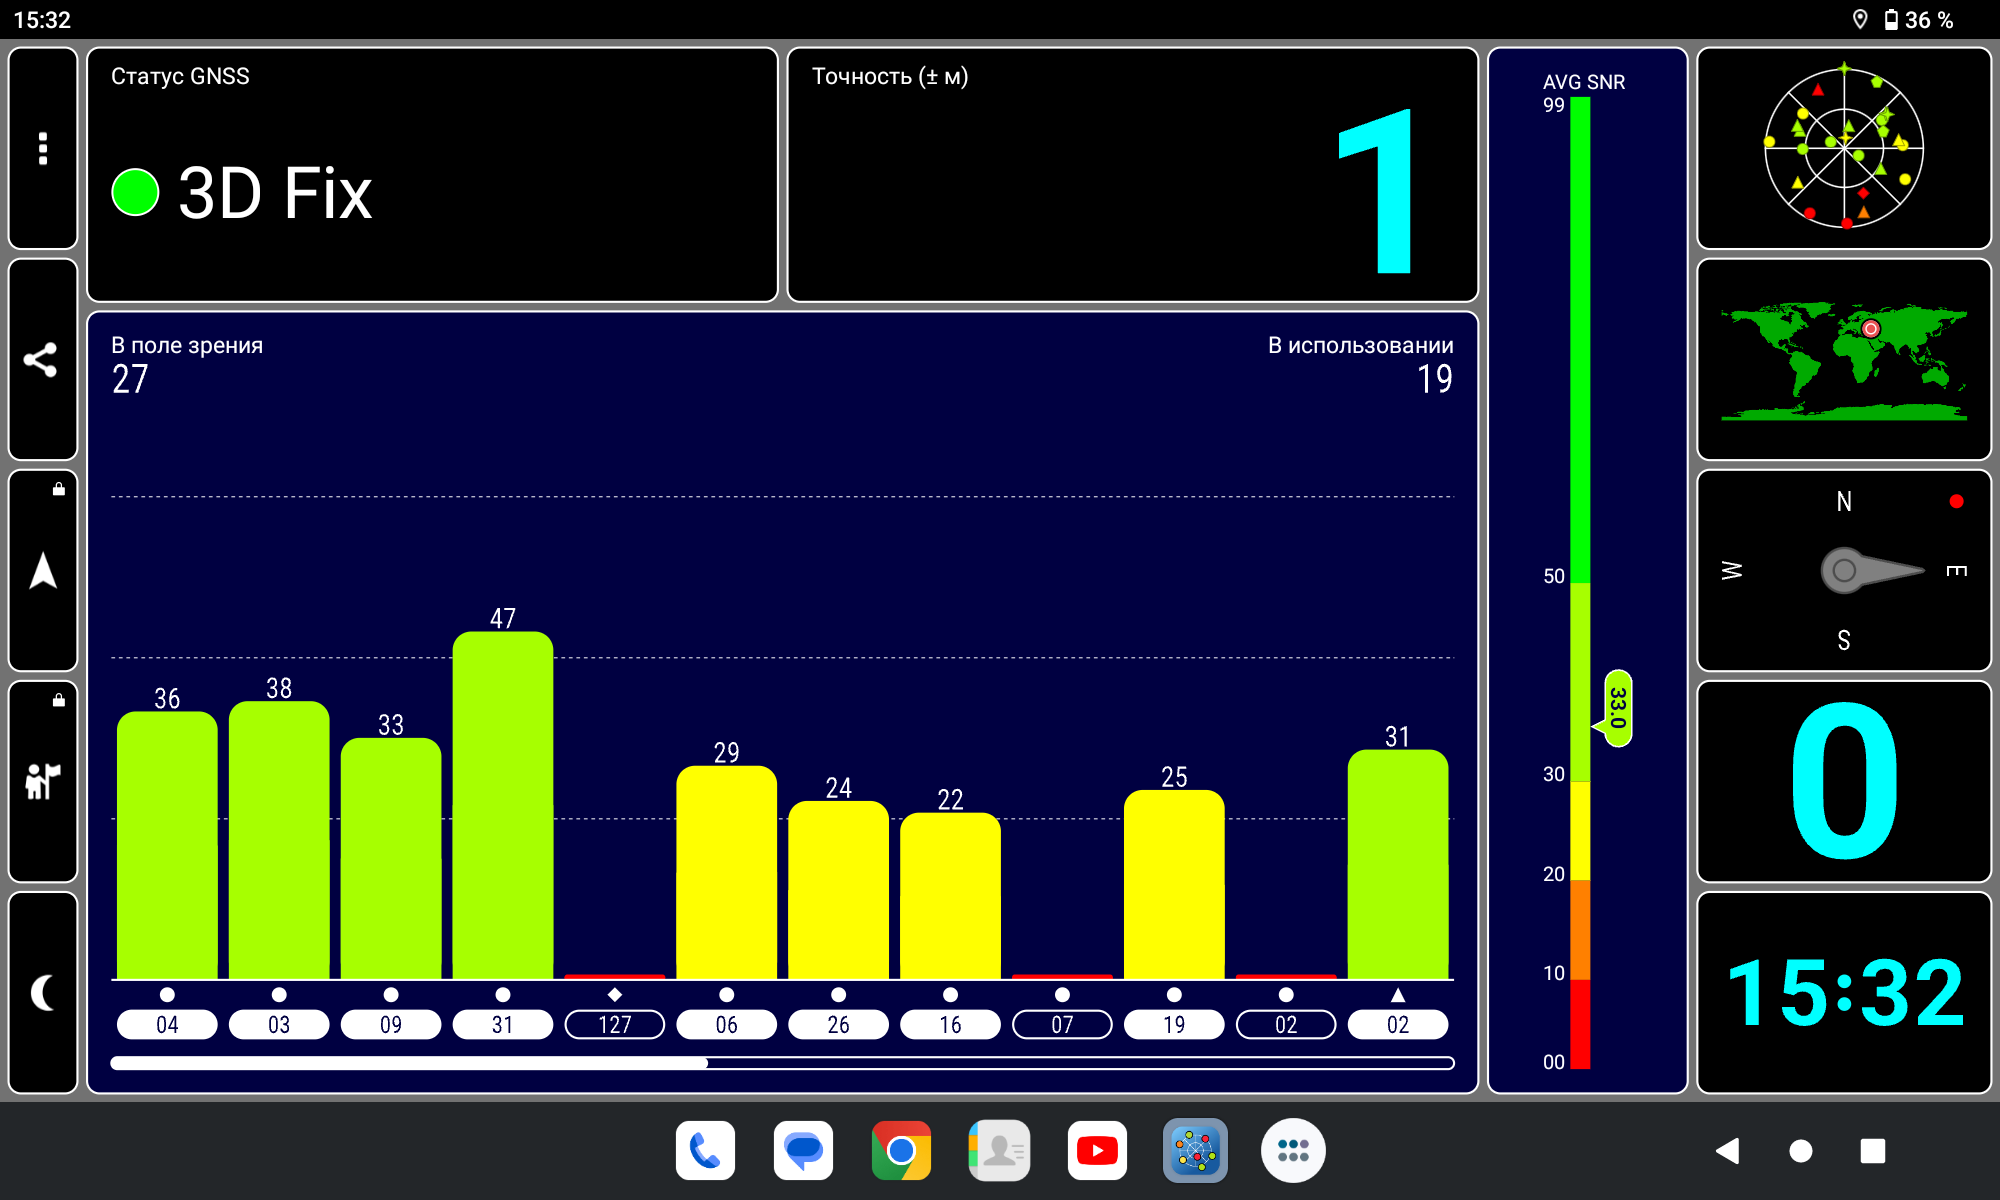Tap the recent apps square button
Viewport: 2000px width, 1200px height.
1873,1151
